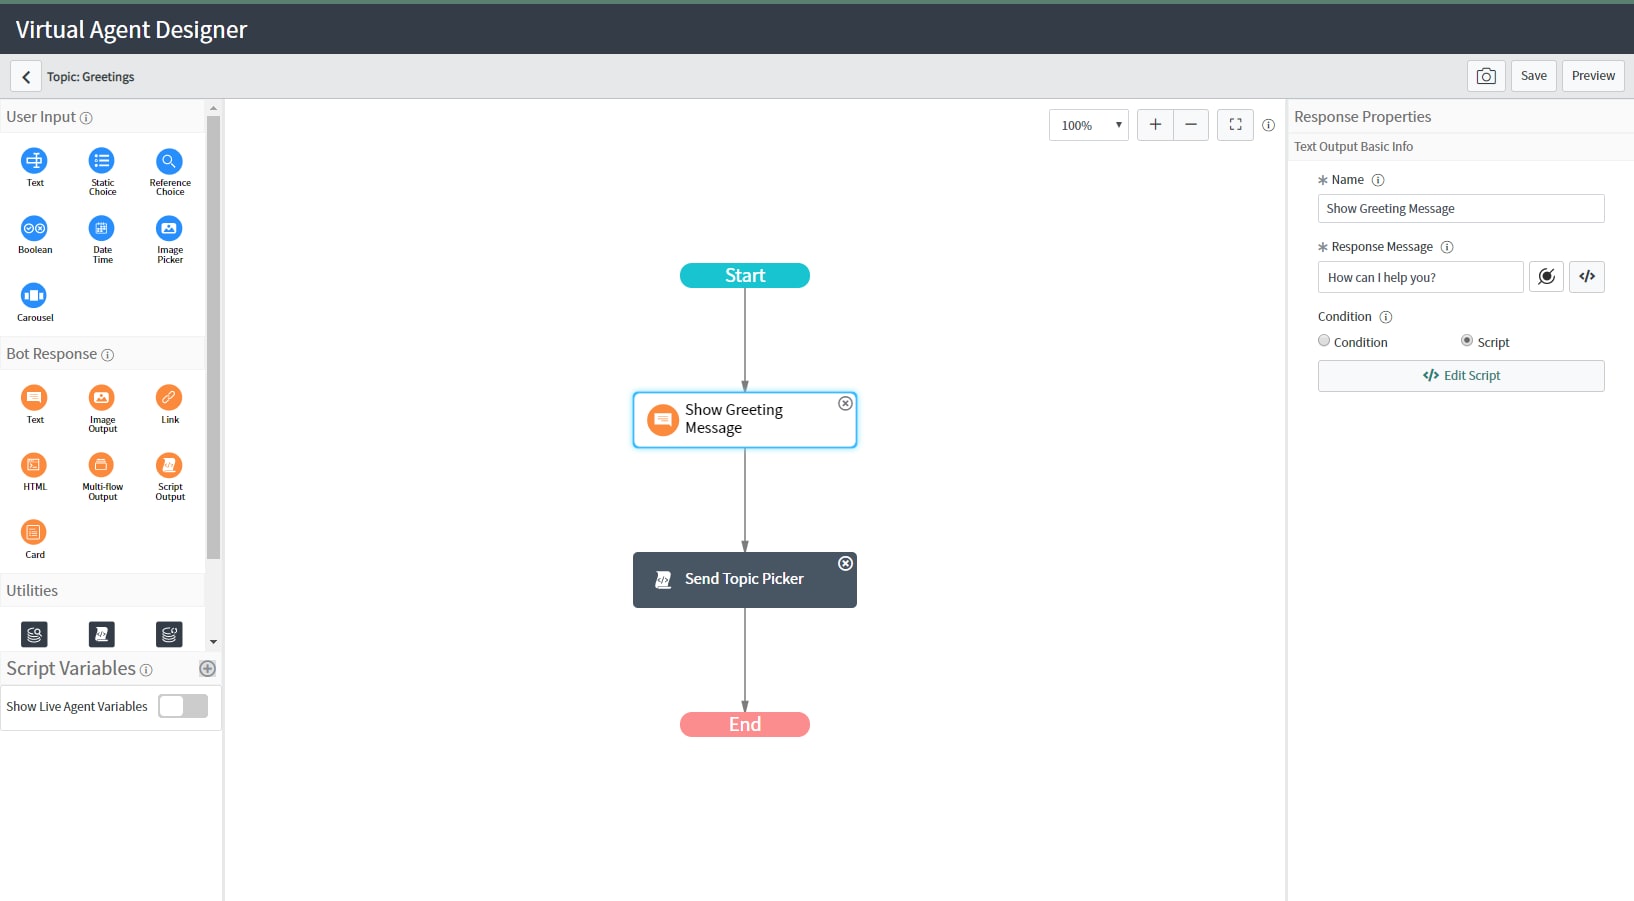Select the Bot Response Text icon
The height and width of the screenshot is (901, 1634).
[x=34, y=398]
